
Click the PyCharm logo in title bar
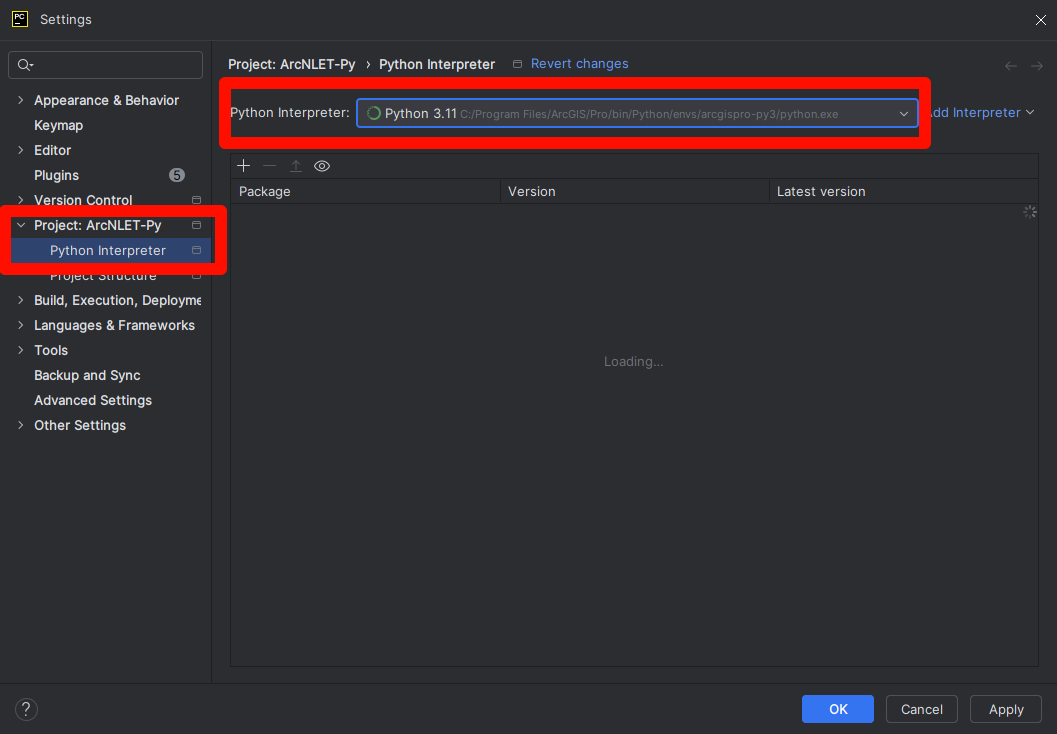[x=20, y=19]
